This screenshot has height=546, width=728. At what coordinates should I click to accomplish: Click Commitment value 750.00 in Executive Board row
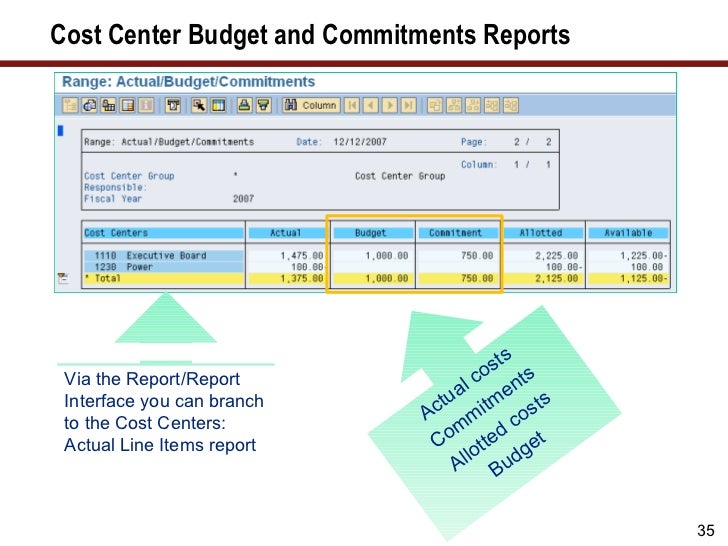[x=477, y=255]
